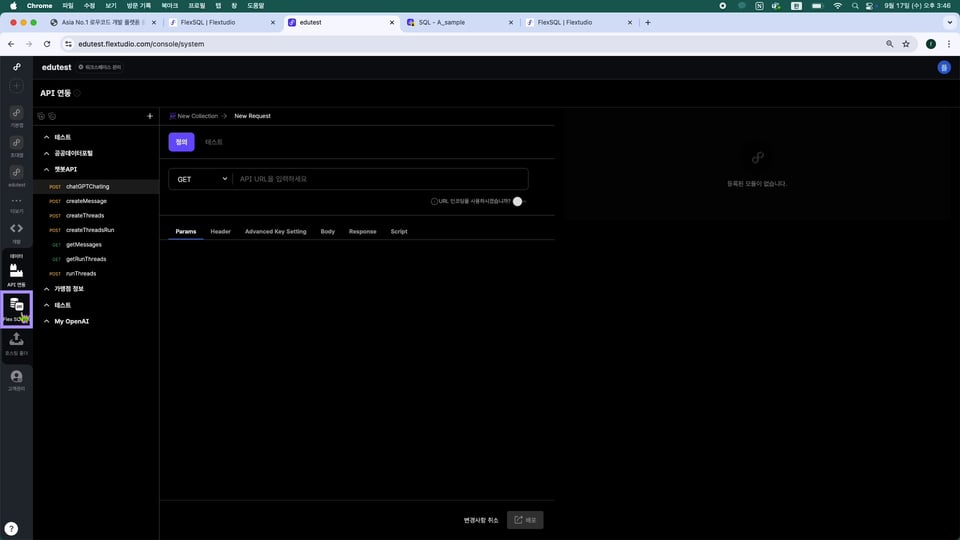Image resolution: width=960 pixels, height=540 pixels.
Task: Open the GET method dropdown
Action: tap(201, 179)
